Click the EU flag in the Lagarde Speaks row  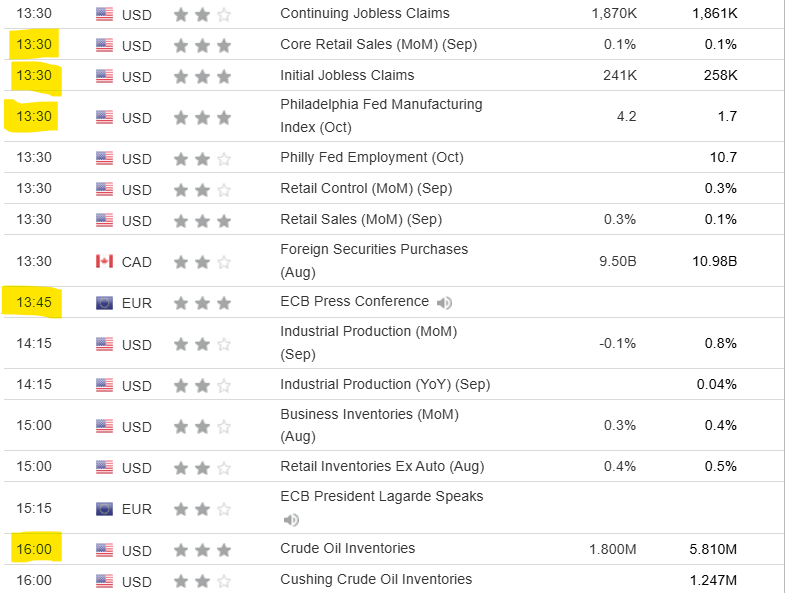point(104,509)
